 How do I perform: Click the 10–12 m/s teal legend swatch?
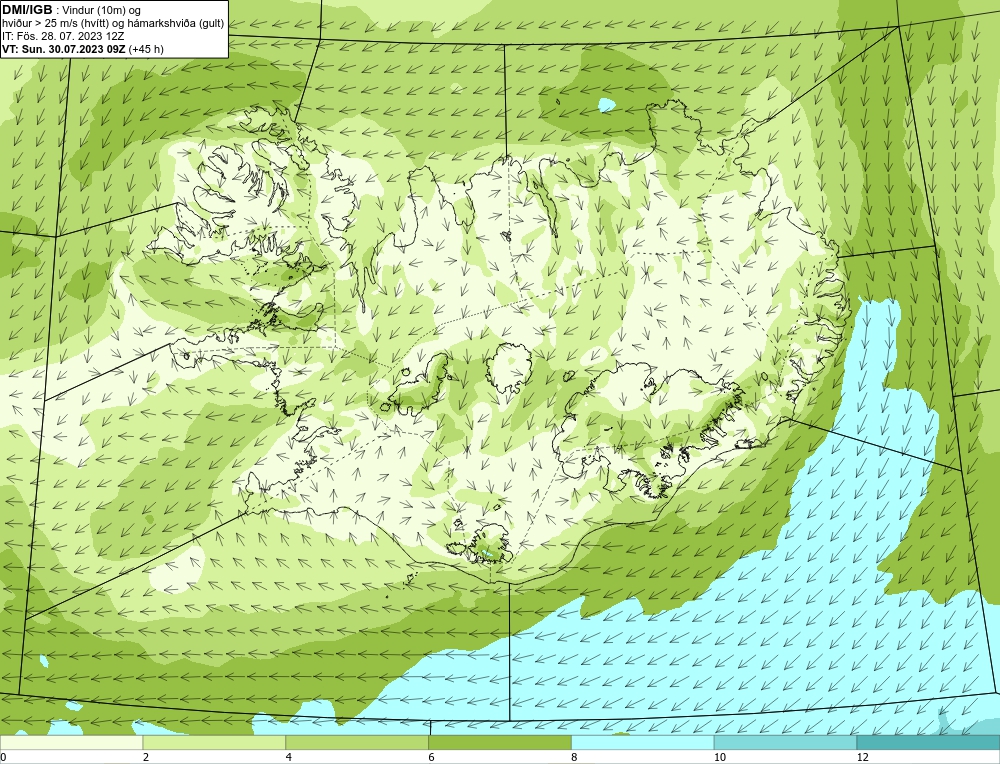(786, 742)
